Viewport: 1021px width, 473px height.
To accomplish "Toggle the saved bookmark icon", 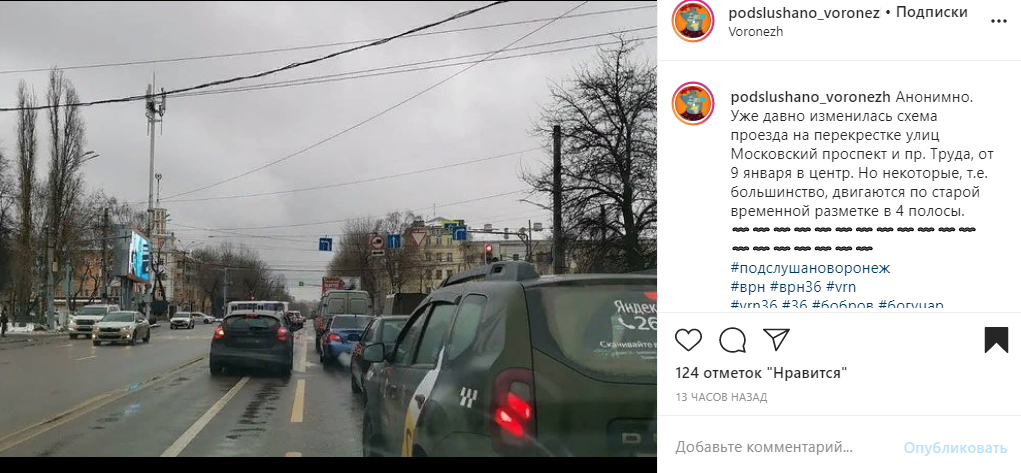I will (x=996, y=340).
